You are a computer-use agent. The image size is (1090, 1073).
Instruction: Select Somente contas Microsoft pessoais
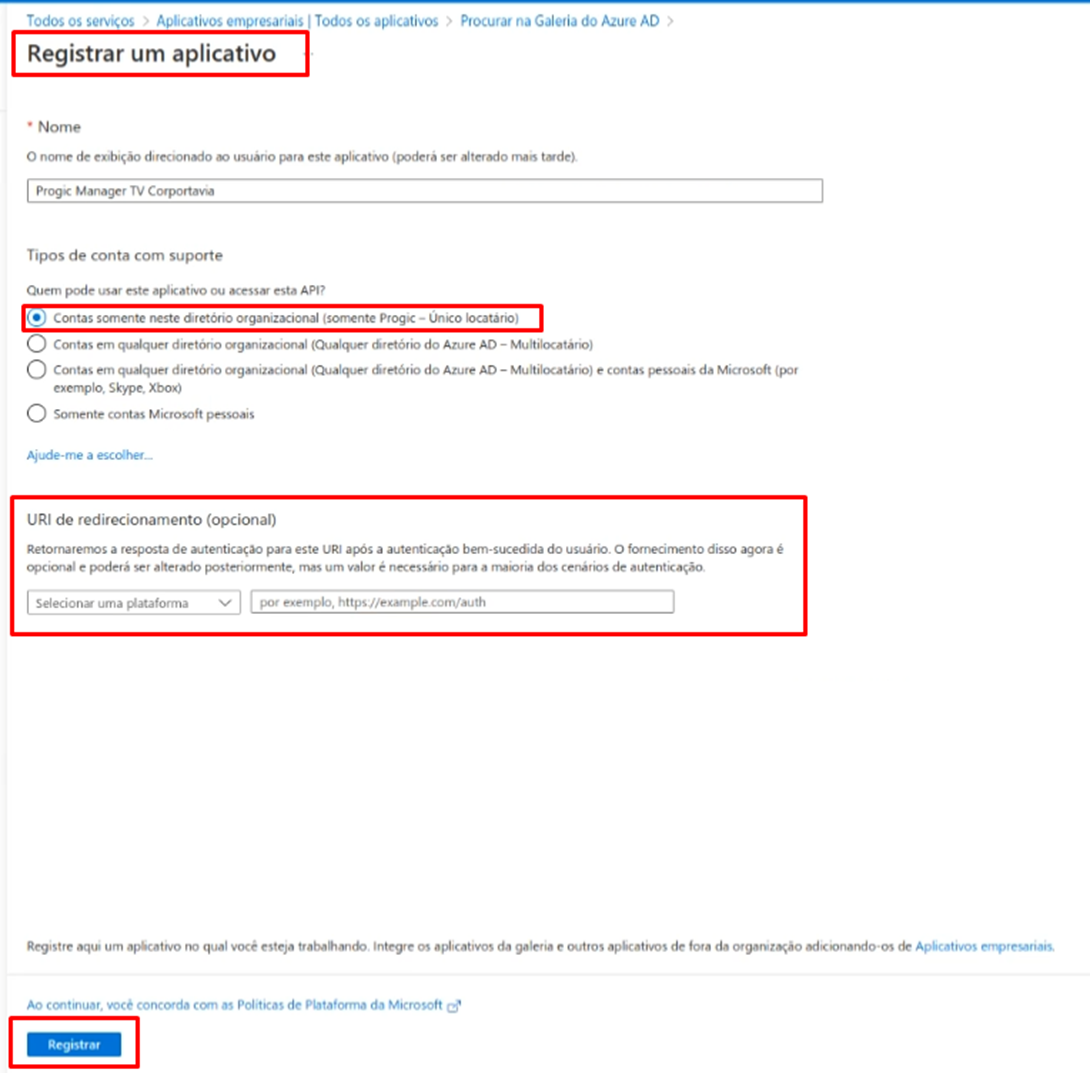[x=37, y=413]
